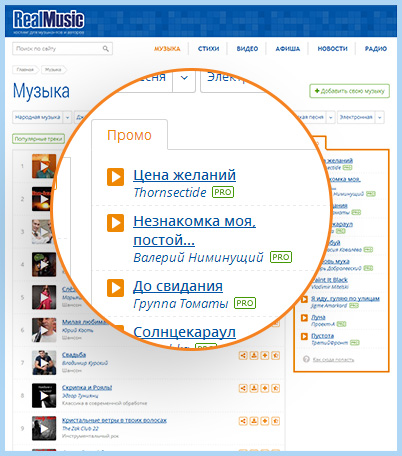The height and width of the screenshot is (456, 402).
Task: Play enlarged Незнакомка моя, постой… with orange button
Action: tap(115, 223)
